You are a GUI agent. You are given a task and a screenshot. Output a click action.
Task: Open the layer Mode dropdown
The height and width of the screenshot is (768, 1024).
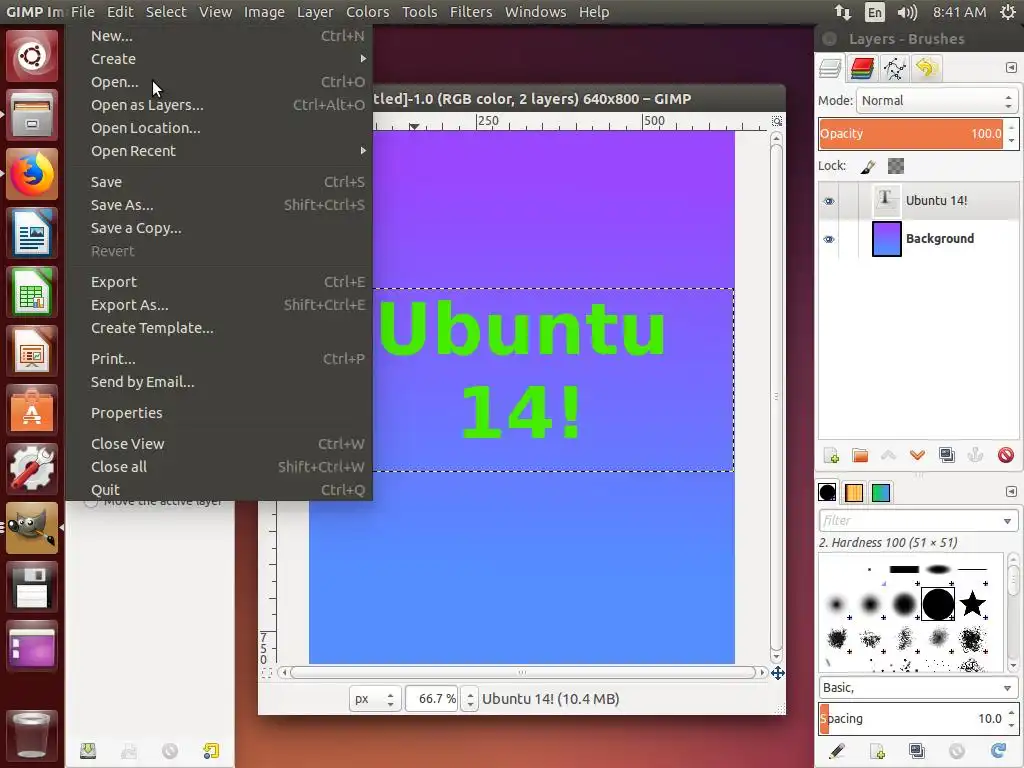(937, 101)
